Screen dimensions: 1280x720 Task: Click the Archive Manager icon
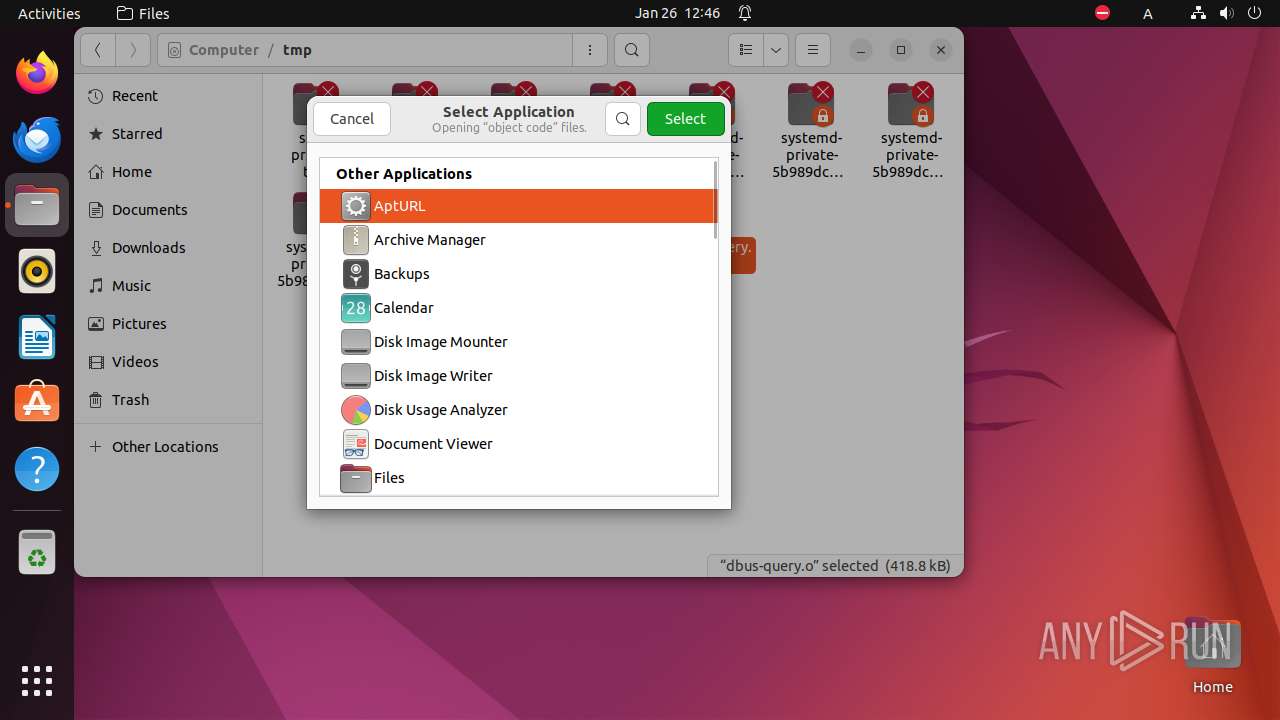point(356,240)
